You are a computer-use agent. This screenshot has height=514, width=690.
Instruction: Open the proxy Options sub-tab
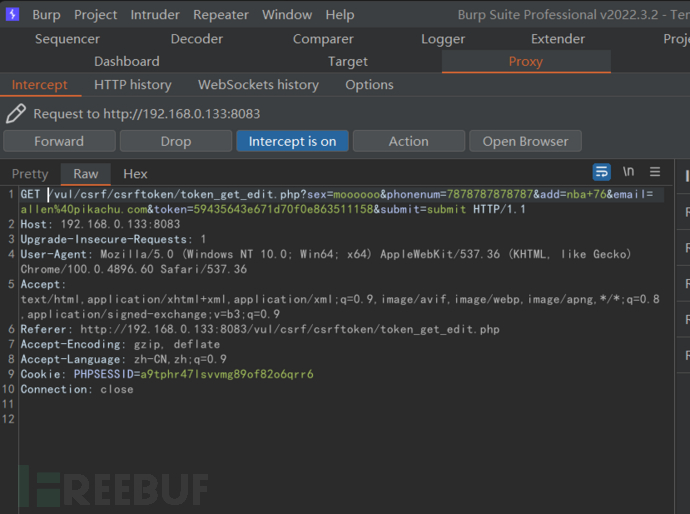[369, 84]
